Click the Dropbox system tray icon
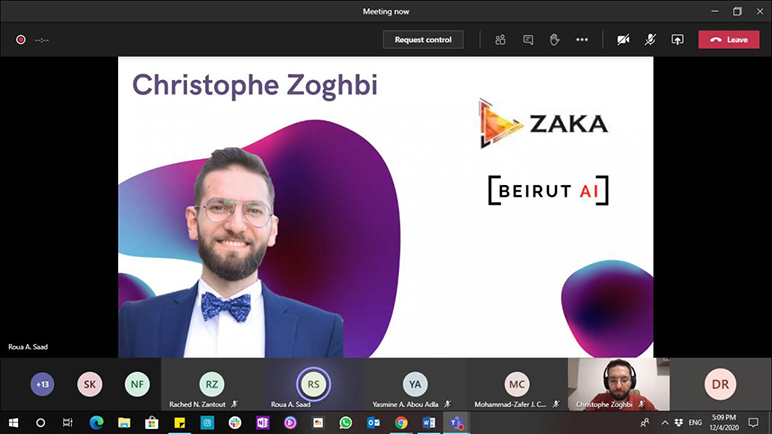 [679, 423]
